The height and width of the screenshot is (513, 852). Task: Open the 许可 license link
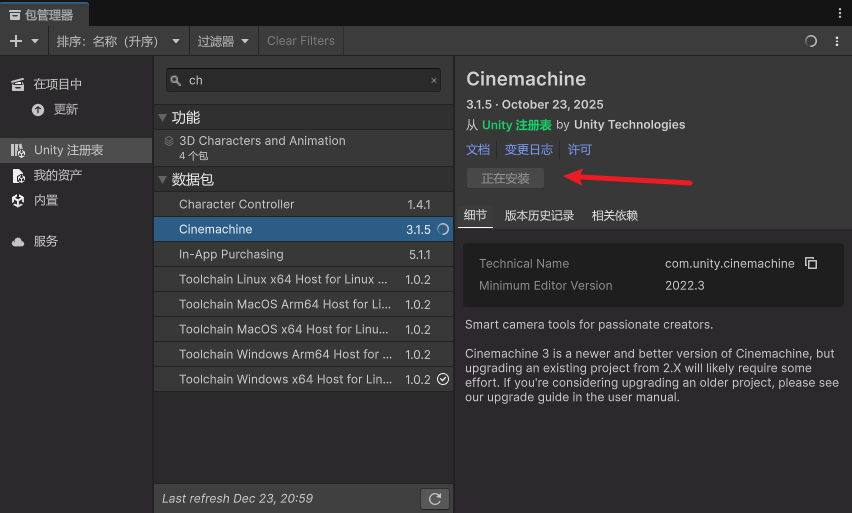tap(579, 149)
